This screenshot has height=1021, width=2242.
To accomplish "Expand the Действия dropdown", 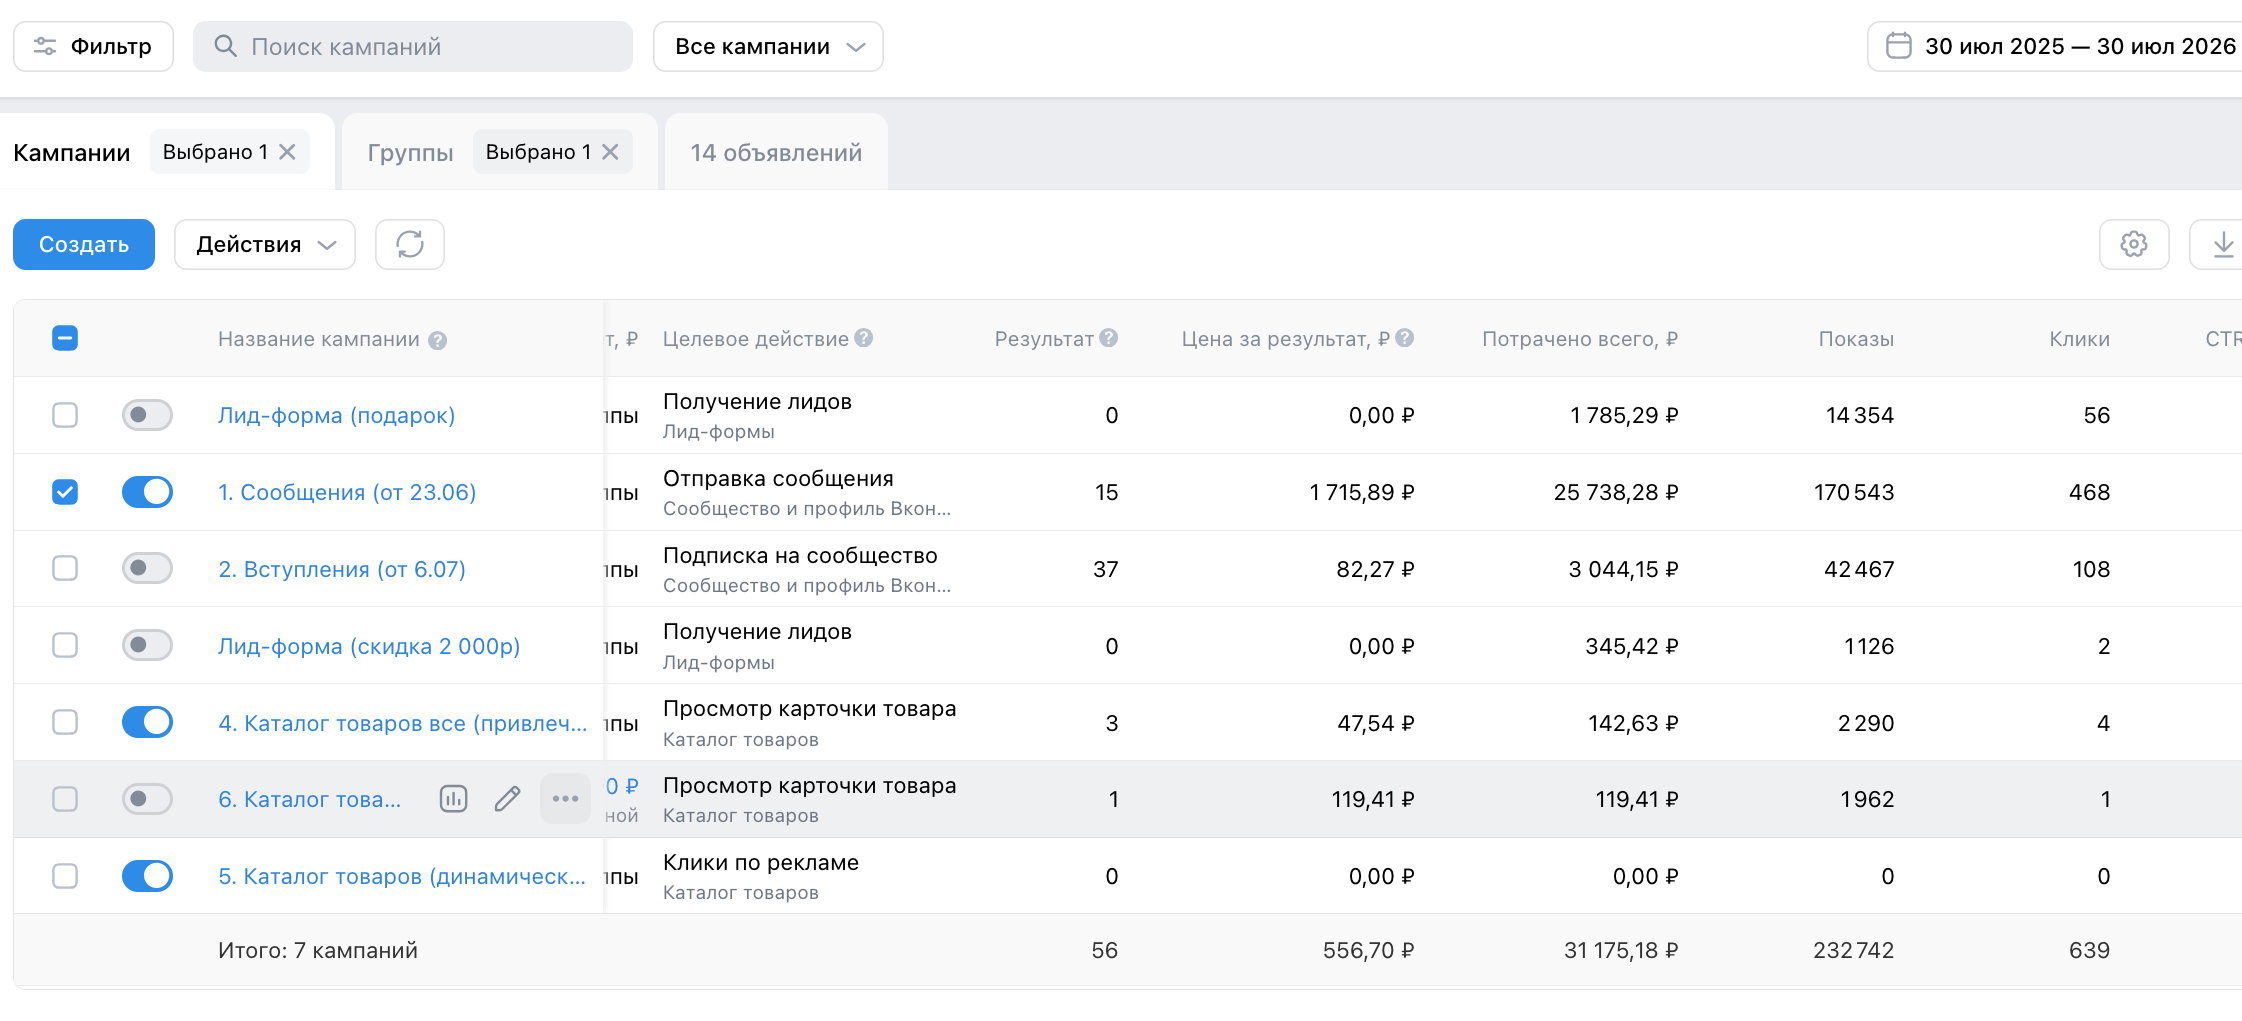I will (x=265, y=244).
